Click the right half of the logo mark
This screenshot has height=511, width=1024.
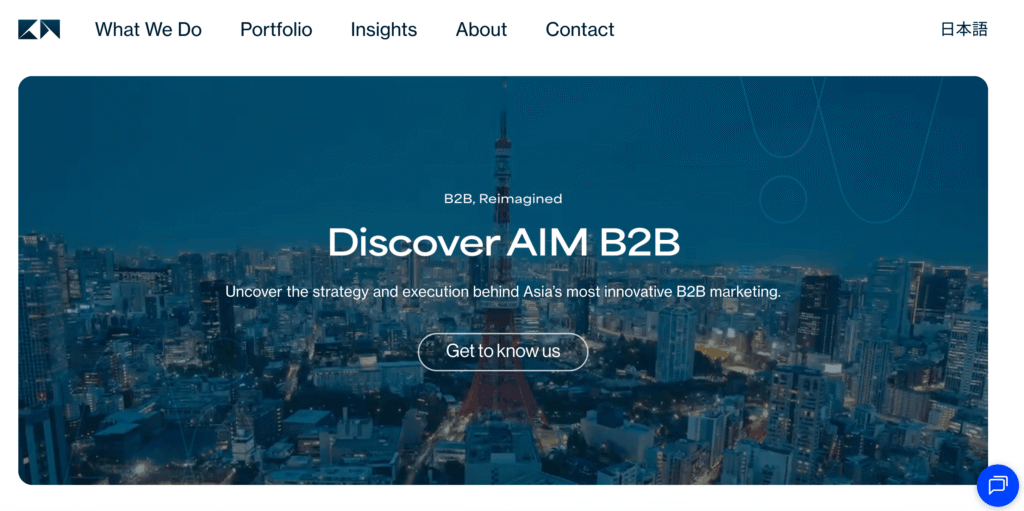coord(50,29)
